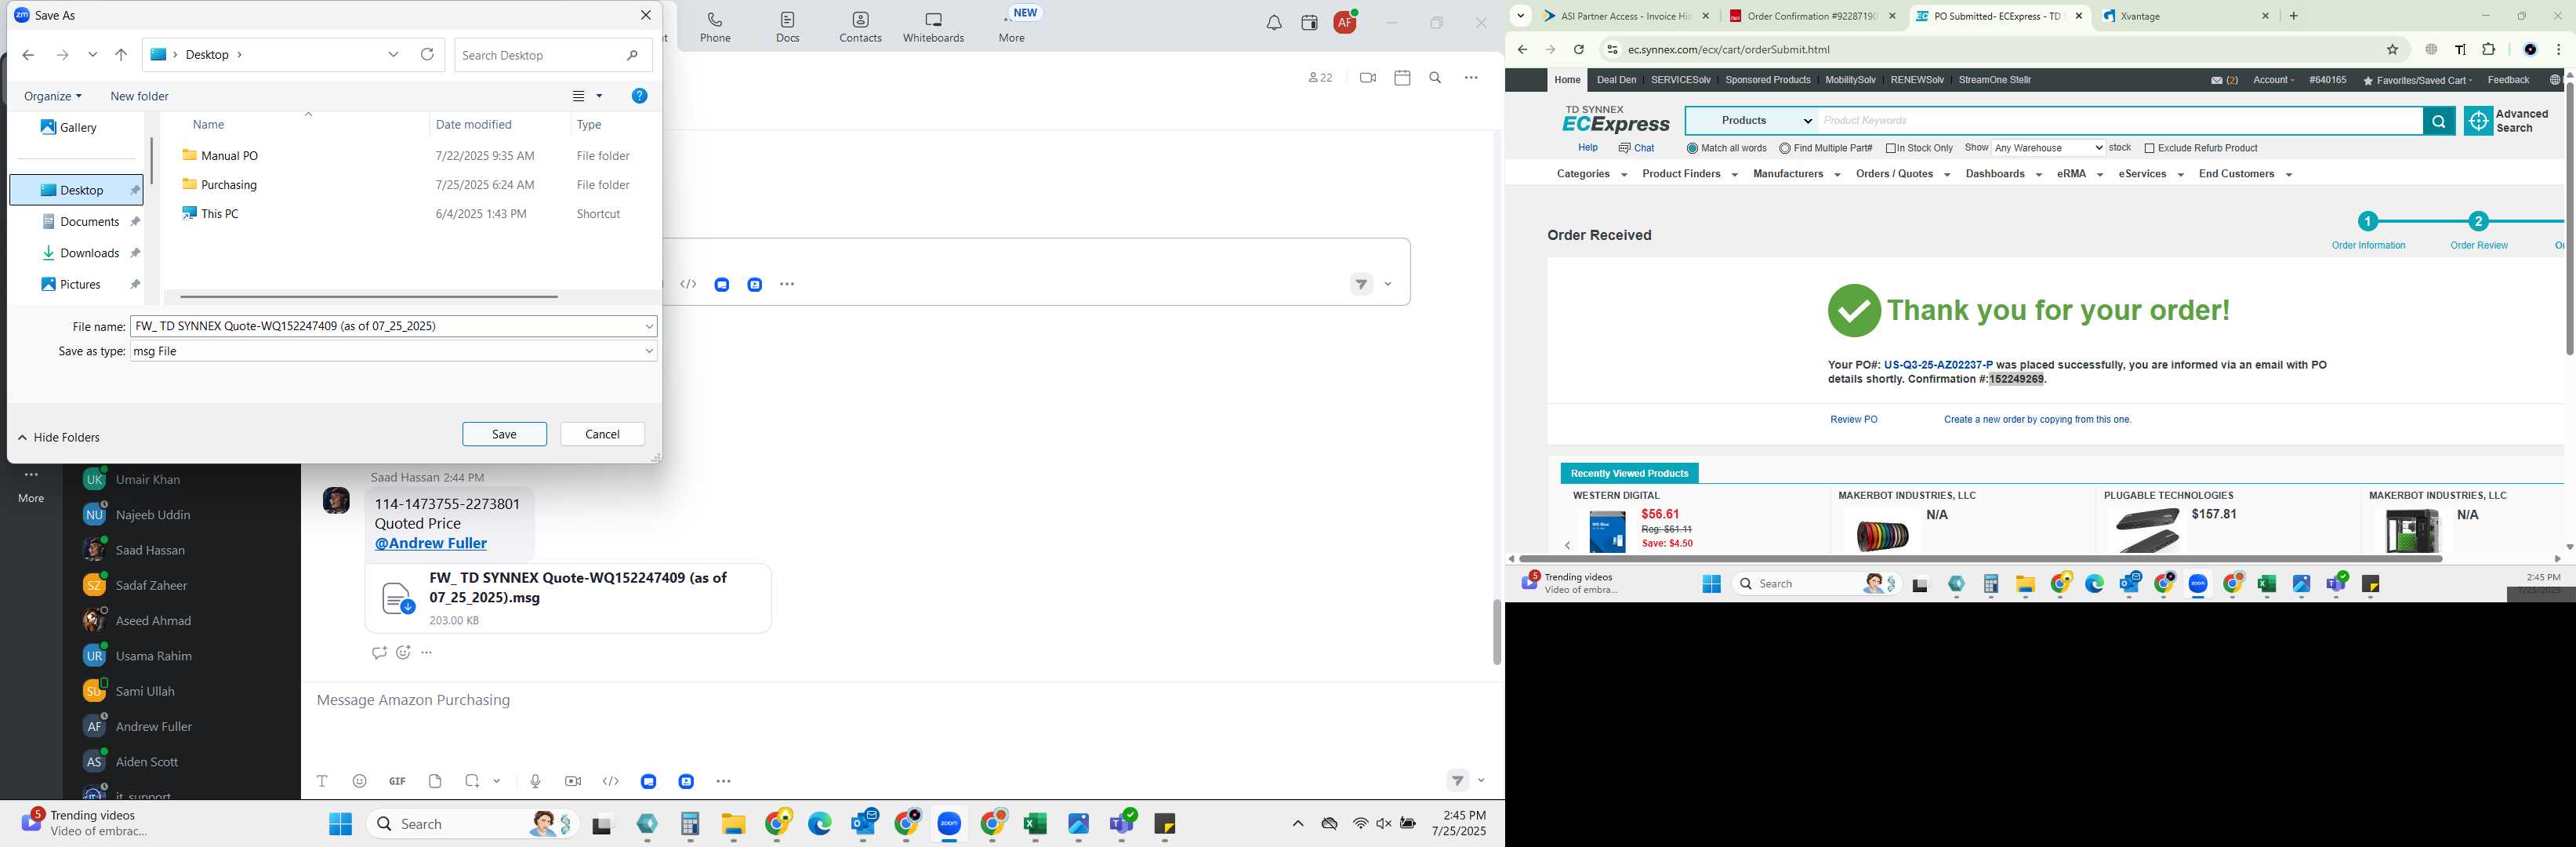
Task: Click the Review PO link
Action: coord(1853,420)
